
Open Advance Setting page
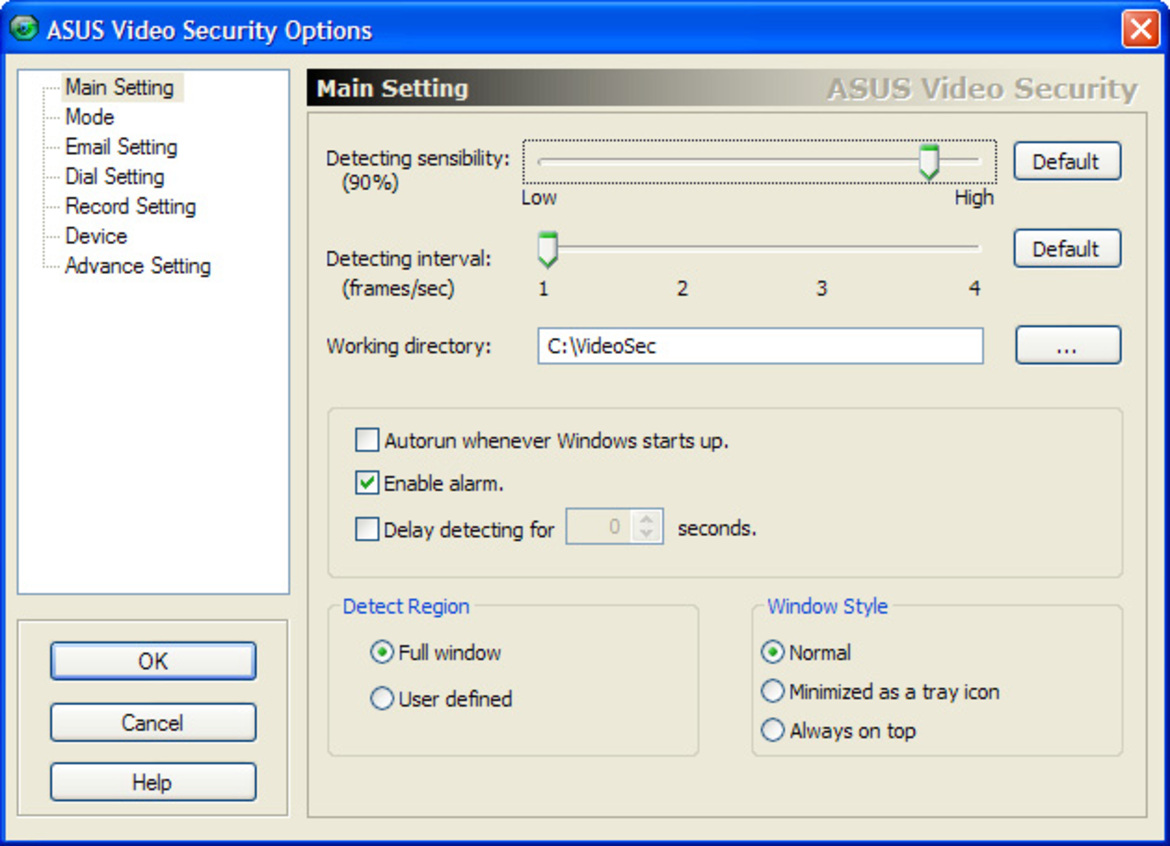click(x=138, y=266)
